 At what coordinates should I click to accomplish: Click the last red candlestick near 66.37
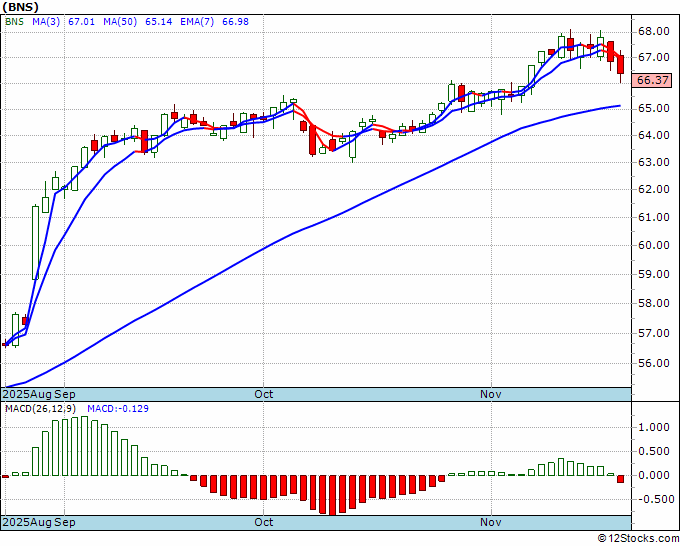pyautogui.click(x=621, y=66)
